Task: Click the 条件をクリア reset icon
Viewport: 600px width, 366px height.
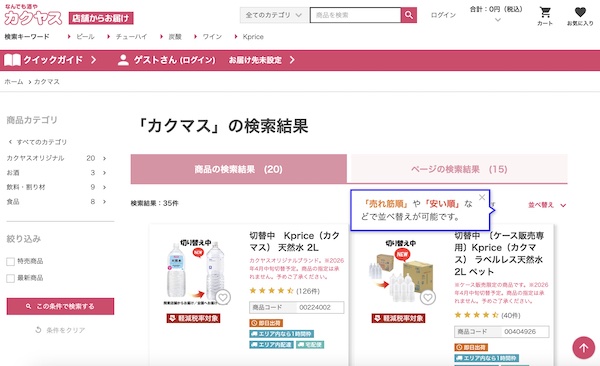Action: click(x=38, y=330)
